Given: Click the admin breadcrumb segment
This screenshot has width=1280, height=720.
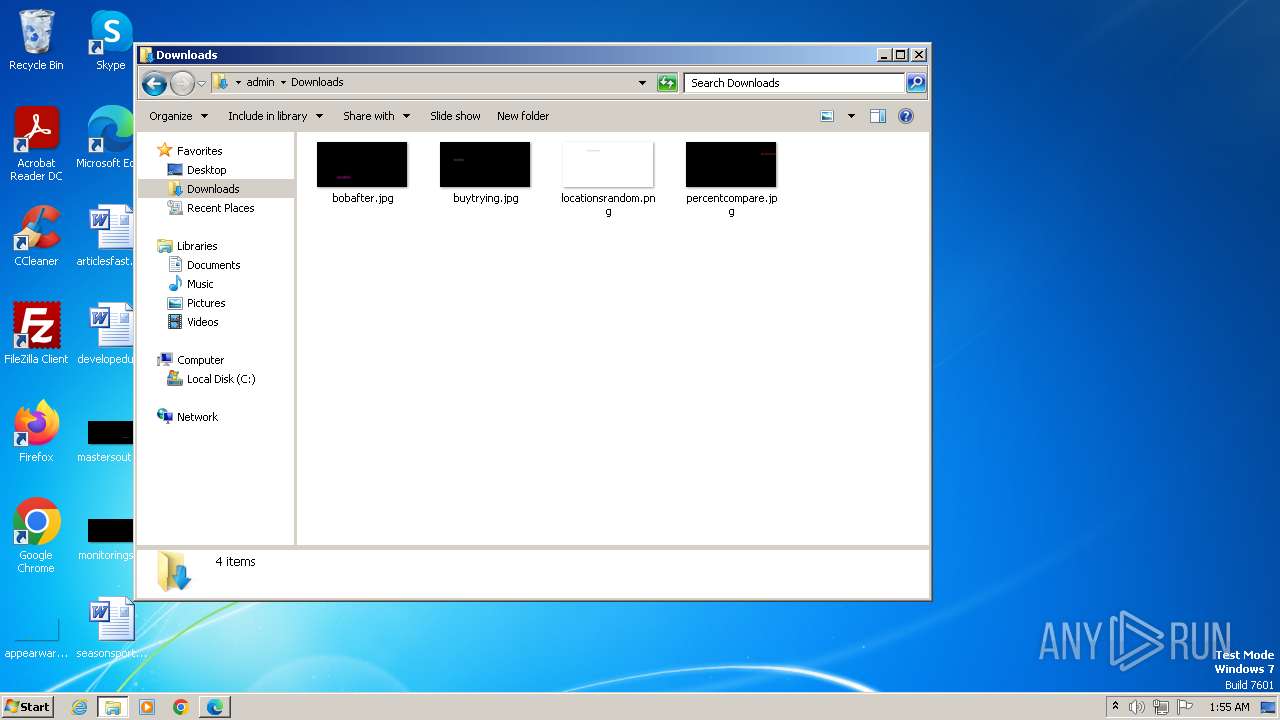Looking at the screenshot, I should click(260, 82).
